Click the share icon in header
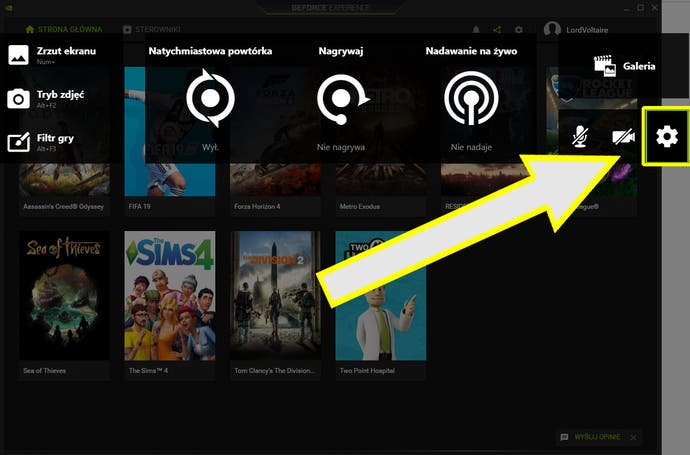 (x=497, y=30)
